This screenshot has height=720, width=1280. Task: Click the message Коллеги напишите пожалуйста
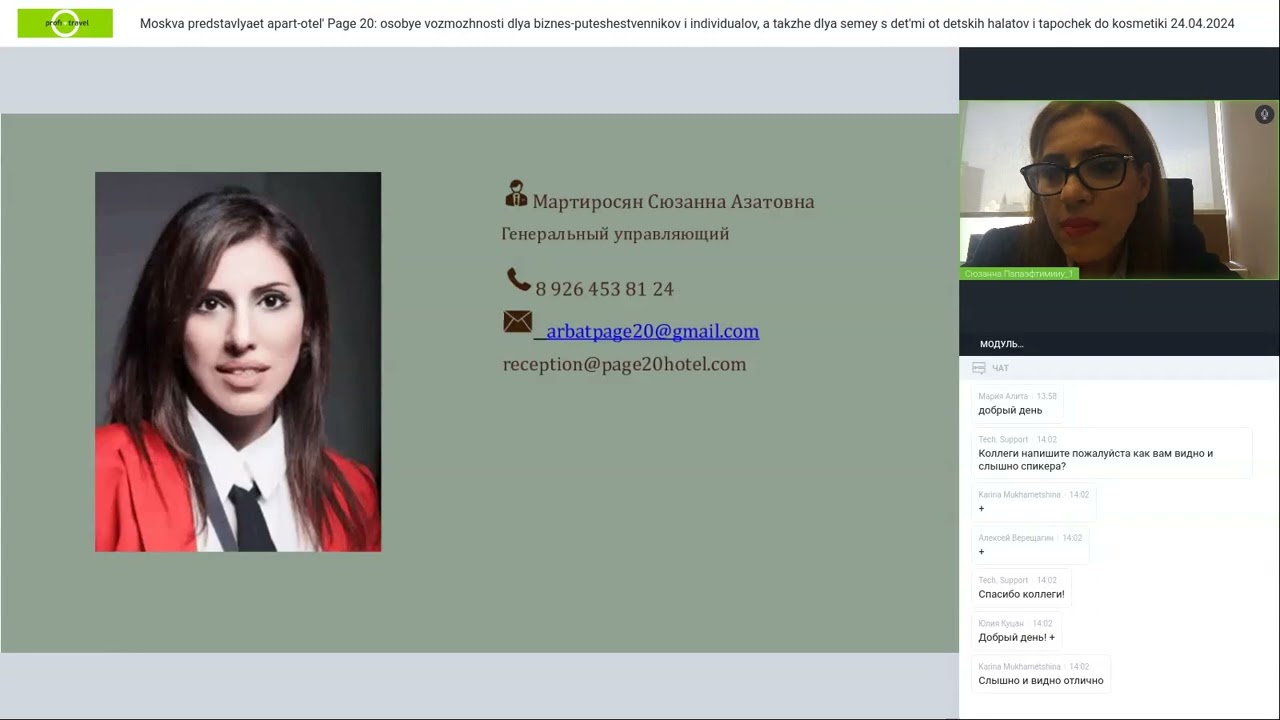point(1096,460)
